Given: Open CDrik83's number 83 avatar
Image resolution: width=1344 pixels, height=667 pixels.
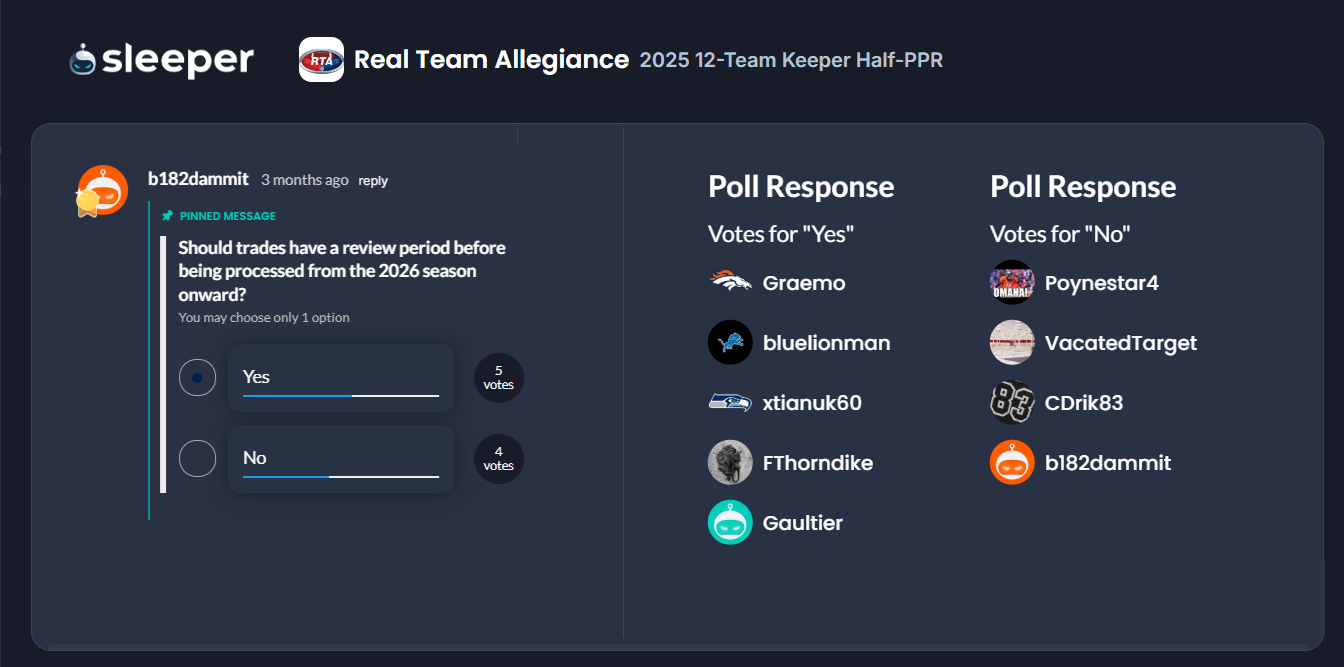Looking at the screenshot, I should pyautogui.click(x=1012, y=403).
